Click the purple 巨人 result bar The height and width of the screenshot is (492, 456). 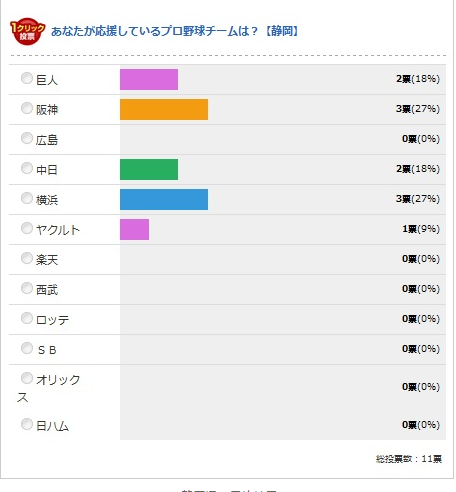(x=149, y=79)
